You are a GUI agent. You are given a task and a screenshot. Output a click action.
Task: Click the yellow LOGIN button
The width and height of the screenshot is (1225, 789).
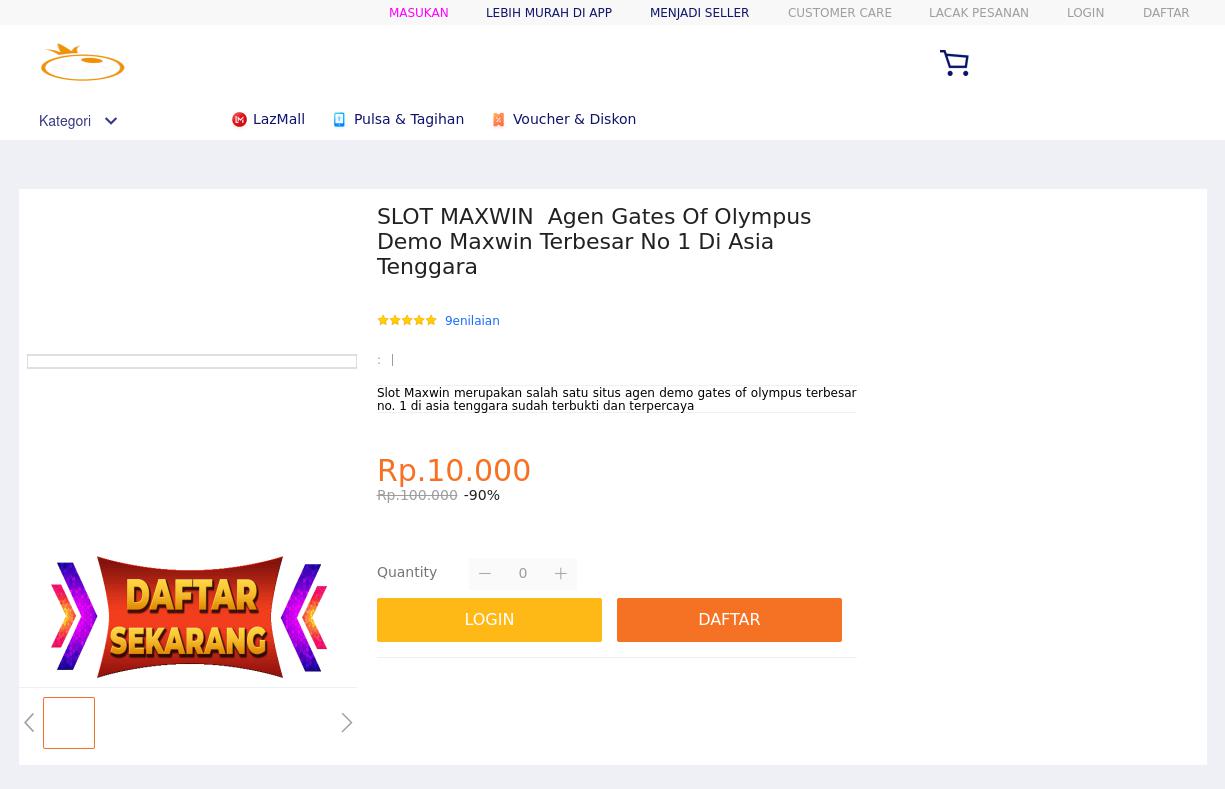click(489, 620)
